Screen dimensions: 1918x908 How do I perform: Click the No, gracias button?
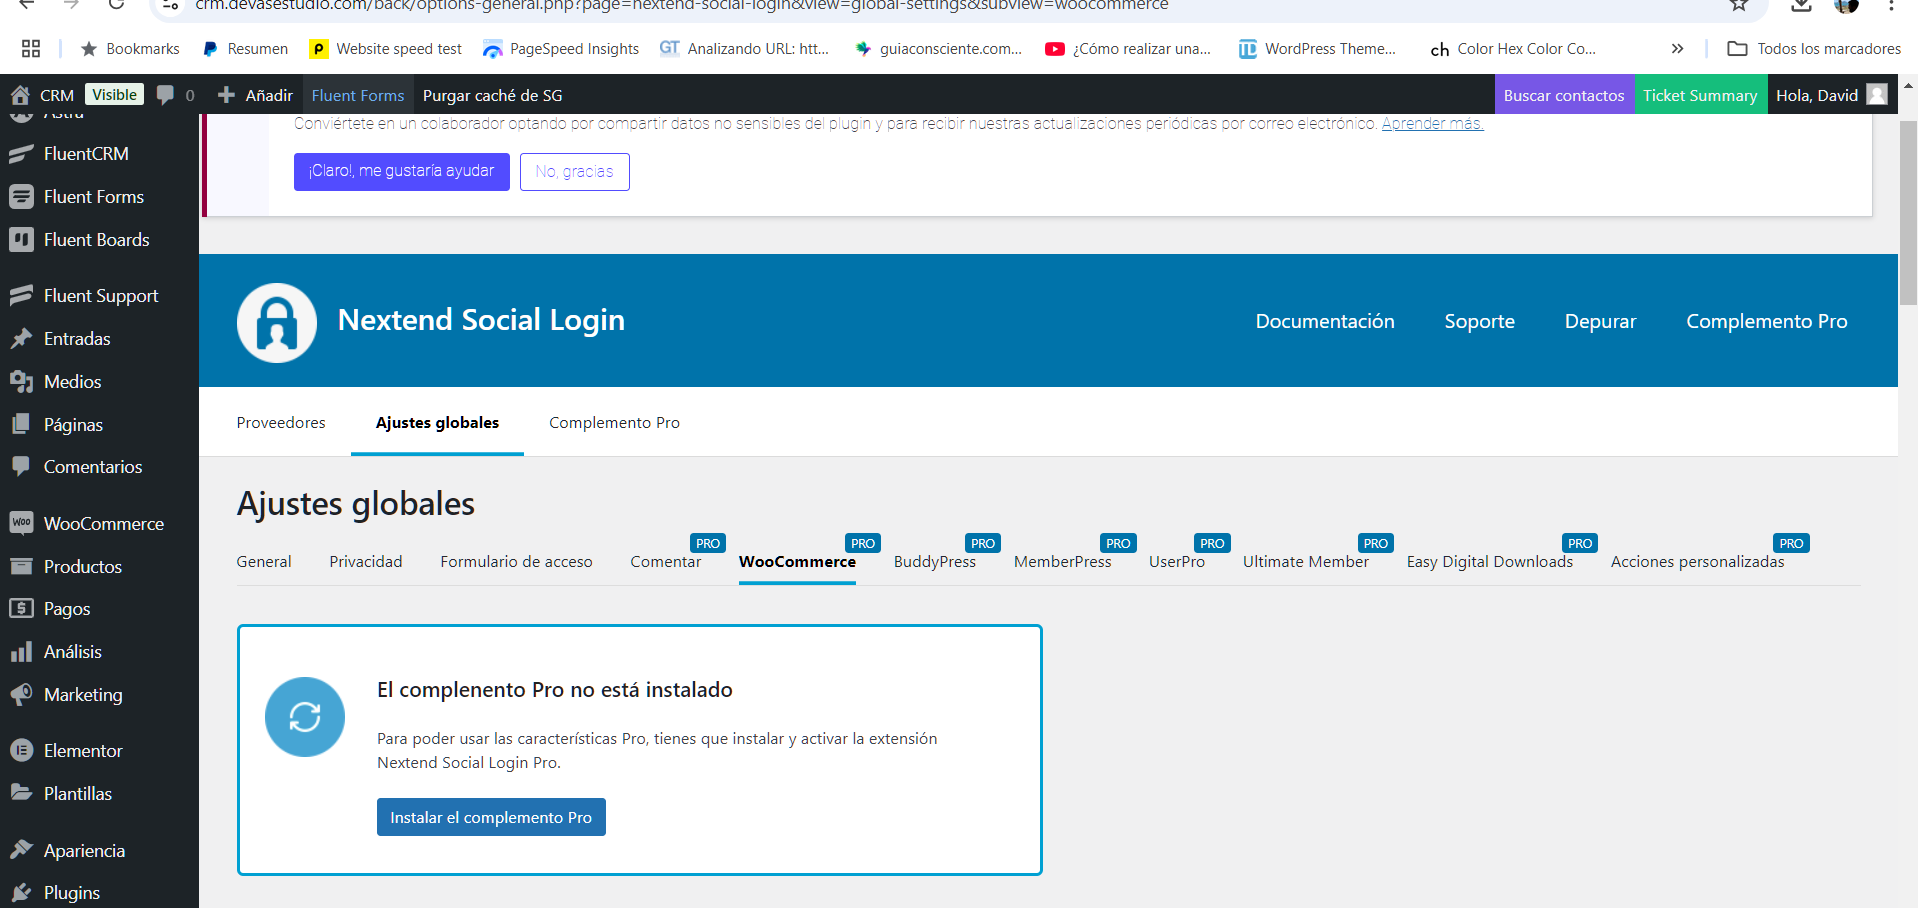[574, 172]
